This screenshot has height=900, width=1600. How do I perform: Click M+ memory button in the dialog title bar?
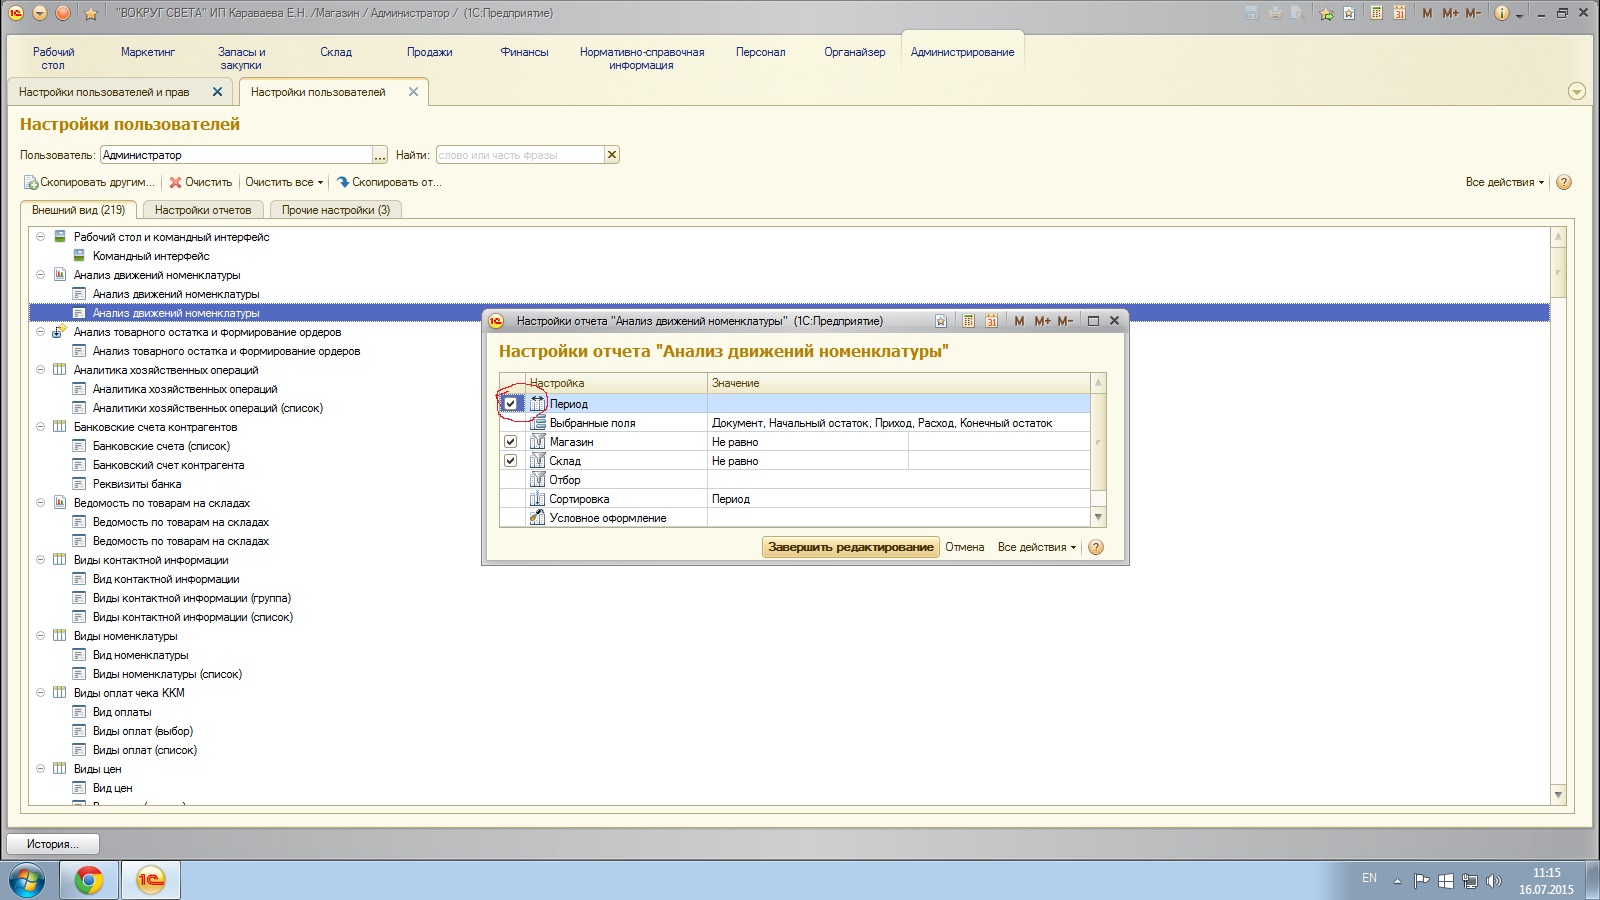tap(1042, 321)
